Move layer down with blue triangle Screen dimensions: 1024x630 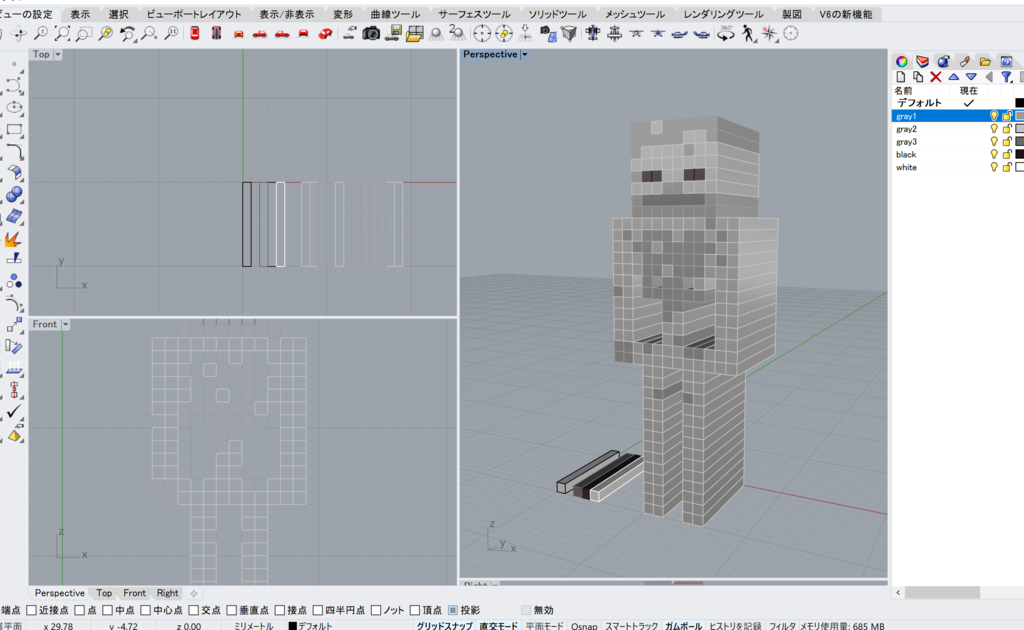click(x=971, y=77)
